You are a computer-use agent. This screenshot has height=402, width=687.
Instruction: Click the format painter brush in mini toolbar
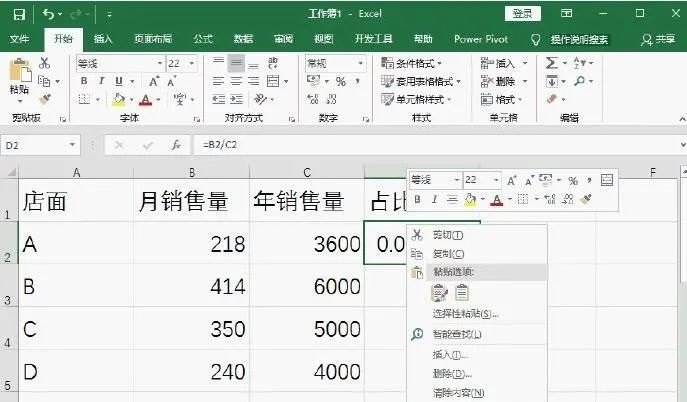tap(586, 199)
